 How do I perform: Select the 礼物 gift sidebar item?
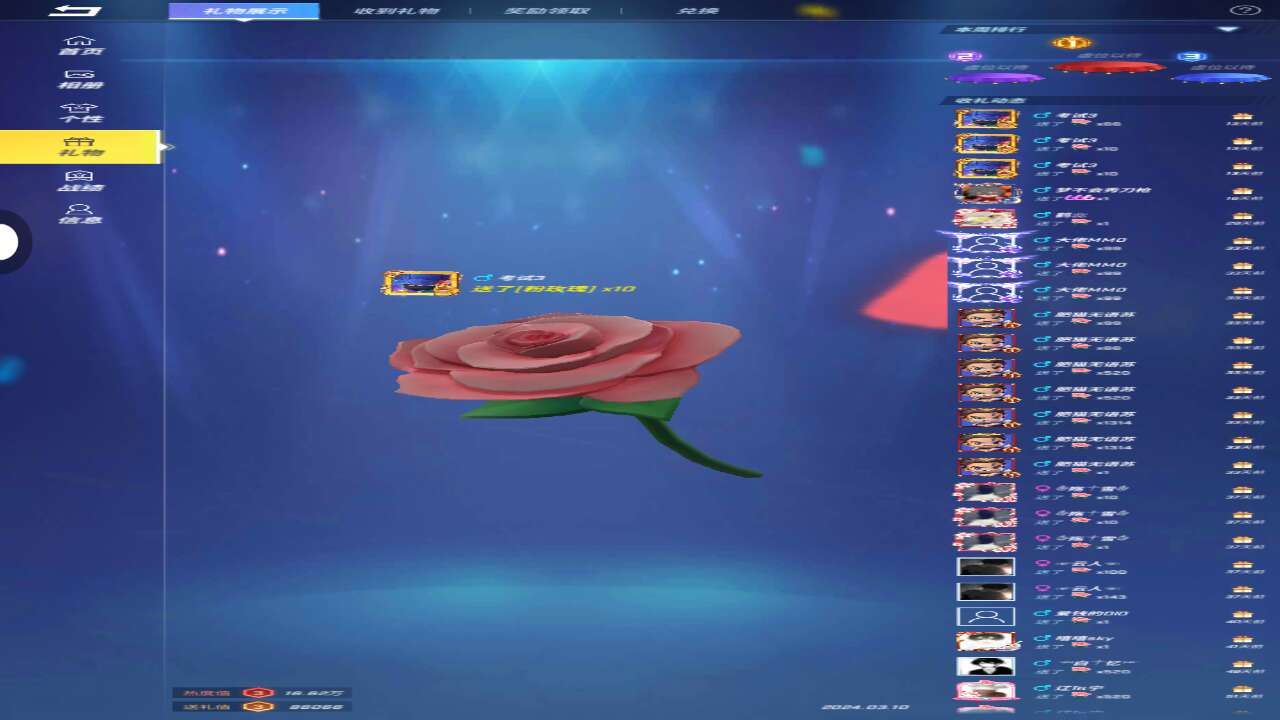coord(80,147)
